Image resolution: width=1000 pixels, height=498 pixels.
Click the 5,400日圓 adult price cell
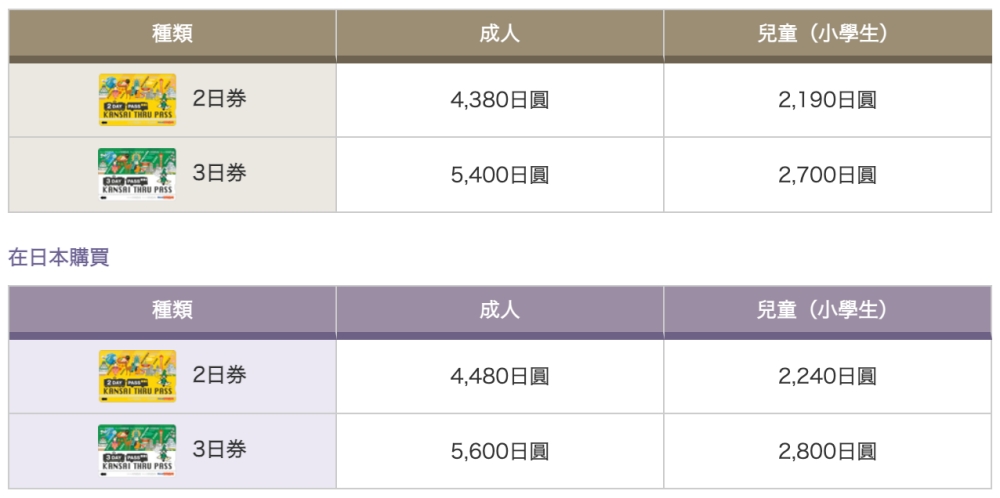[x=500, y=175]
